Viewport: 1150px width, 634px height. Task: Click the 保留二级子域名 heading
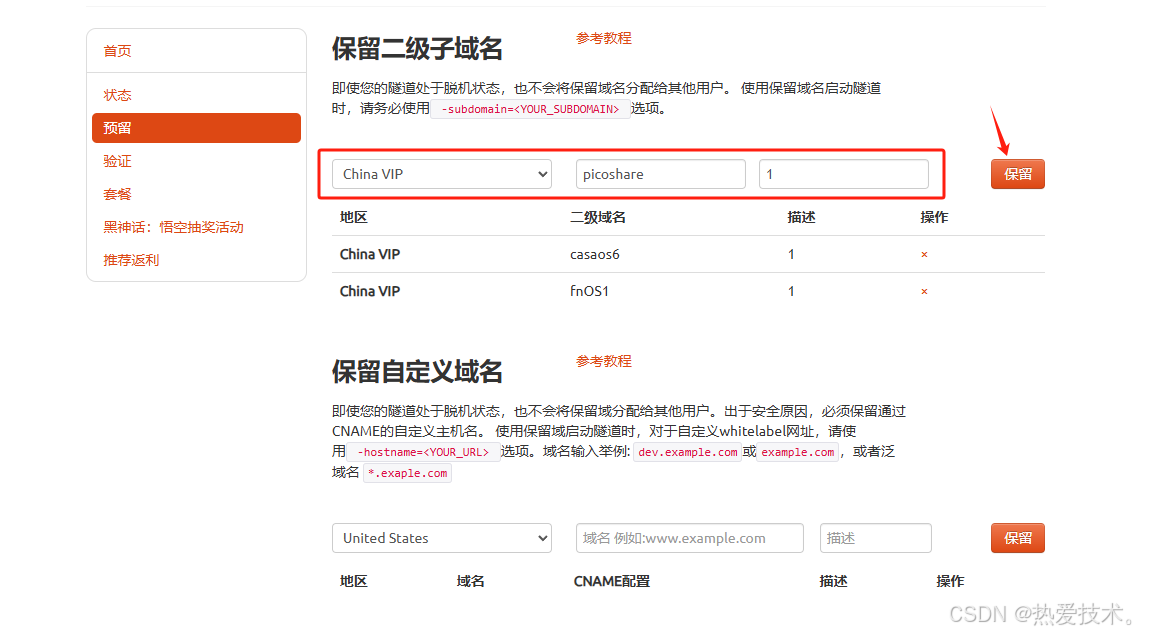pos(417,48)
